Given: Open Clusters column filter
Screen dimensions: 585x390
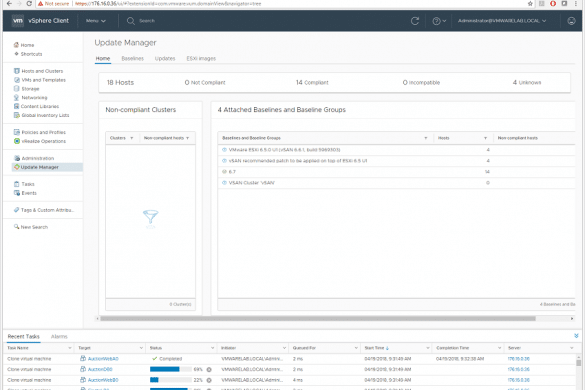Looking at the screenshot, I should pos(131,138).
